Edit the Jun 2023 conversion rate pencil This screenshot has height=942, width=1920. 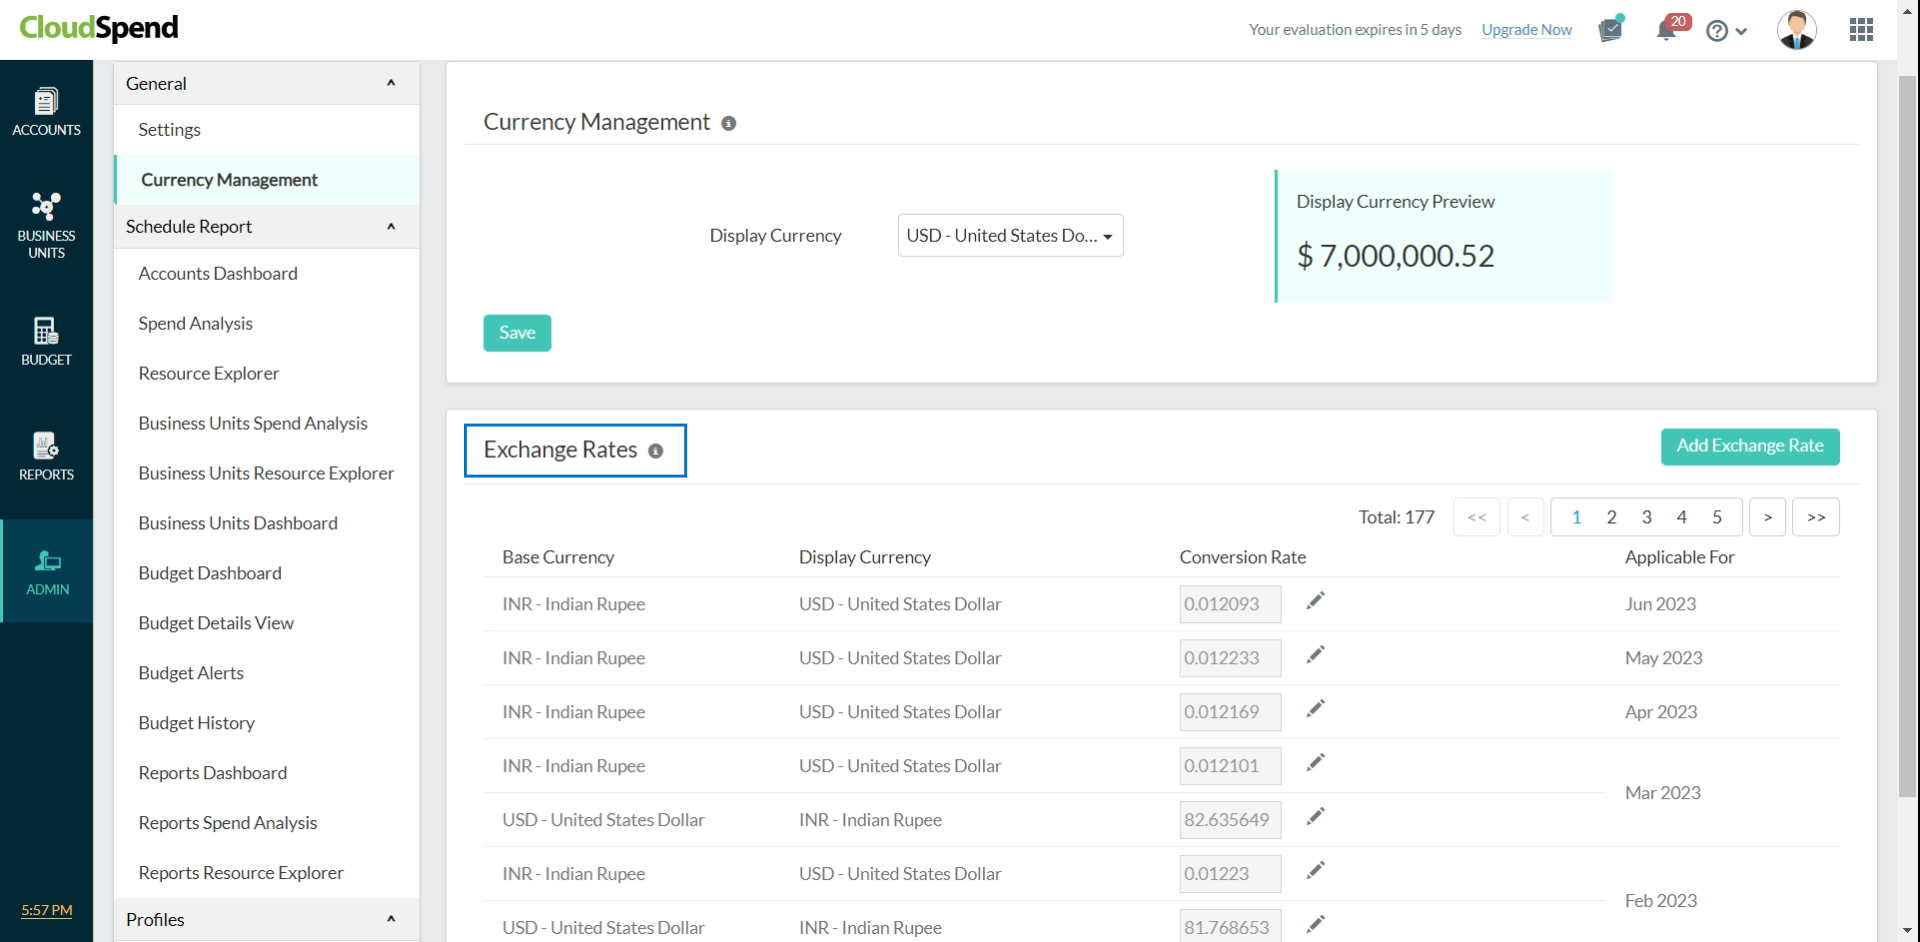coord(1316,600)
